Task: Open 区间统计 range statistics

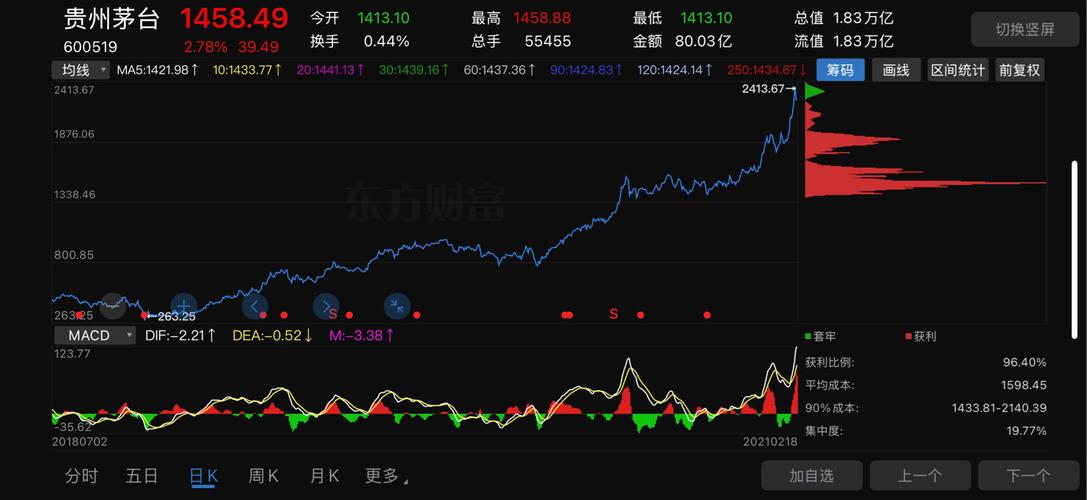Action: point(957,70)
